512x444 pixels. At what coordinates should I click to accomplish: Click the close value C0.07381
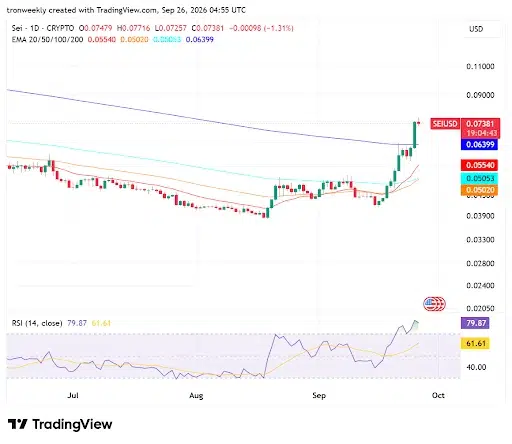pyautogui.click(x=208, y=28)
